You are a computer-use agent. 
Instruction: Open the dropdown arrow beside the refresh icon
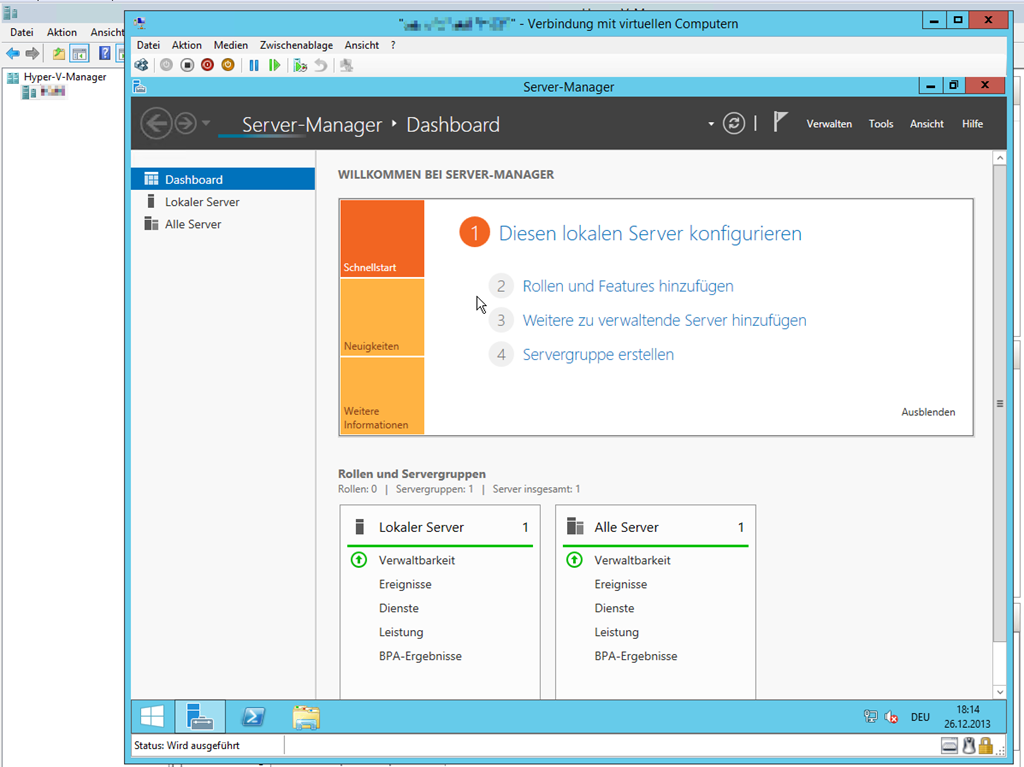(x=711, y=124)
